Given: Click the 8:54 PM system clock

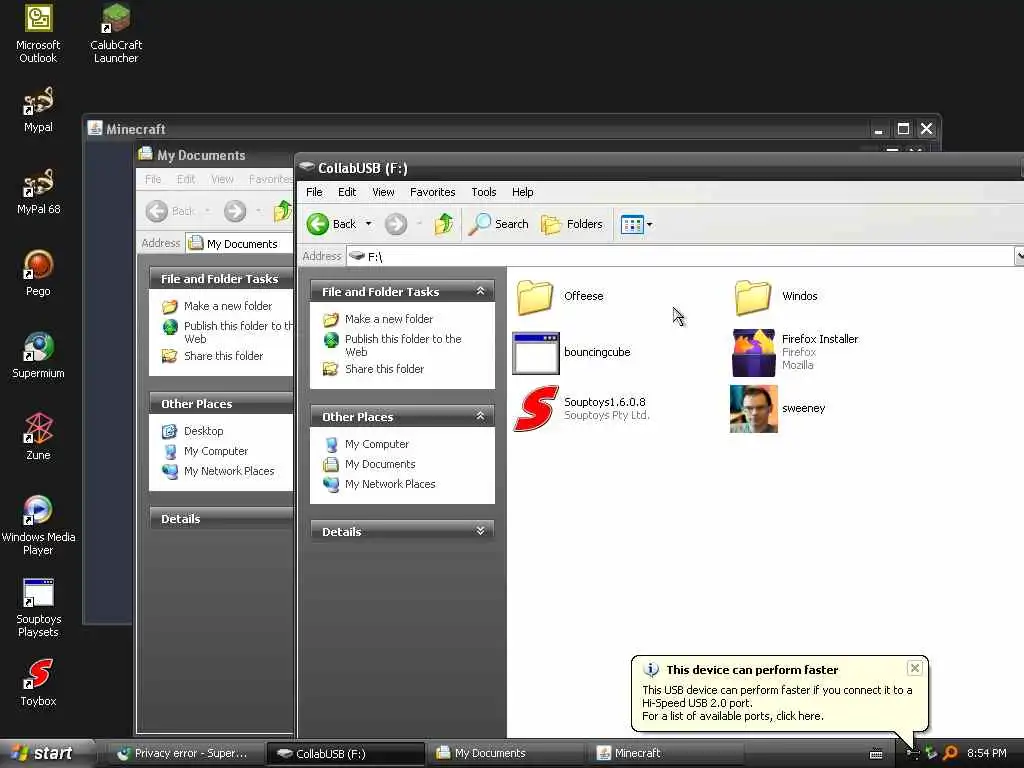Looking at the screenshot, I should [987, 753].
